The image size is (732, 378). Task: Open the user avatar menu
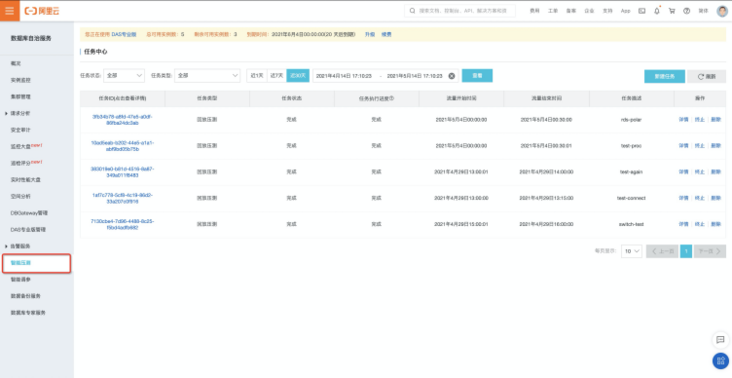[722, 11]
